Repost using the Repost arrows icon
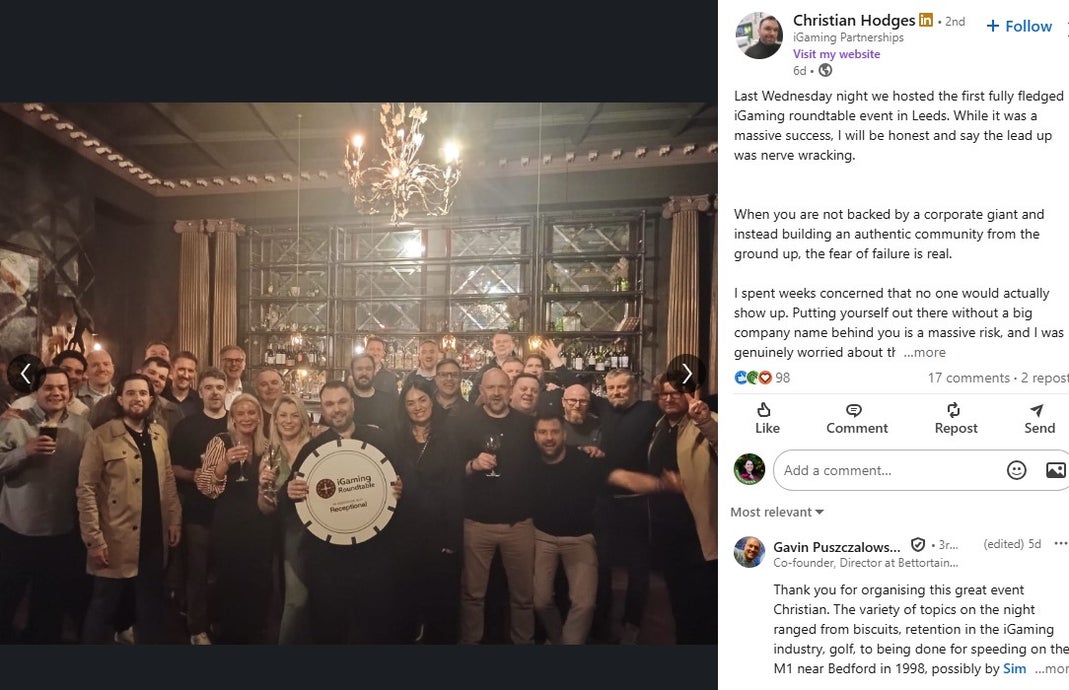This screenshot has height=690, width=1069. [953, 410]
